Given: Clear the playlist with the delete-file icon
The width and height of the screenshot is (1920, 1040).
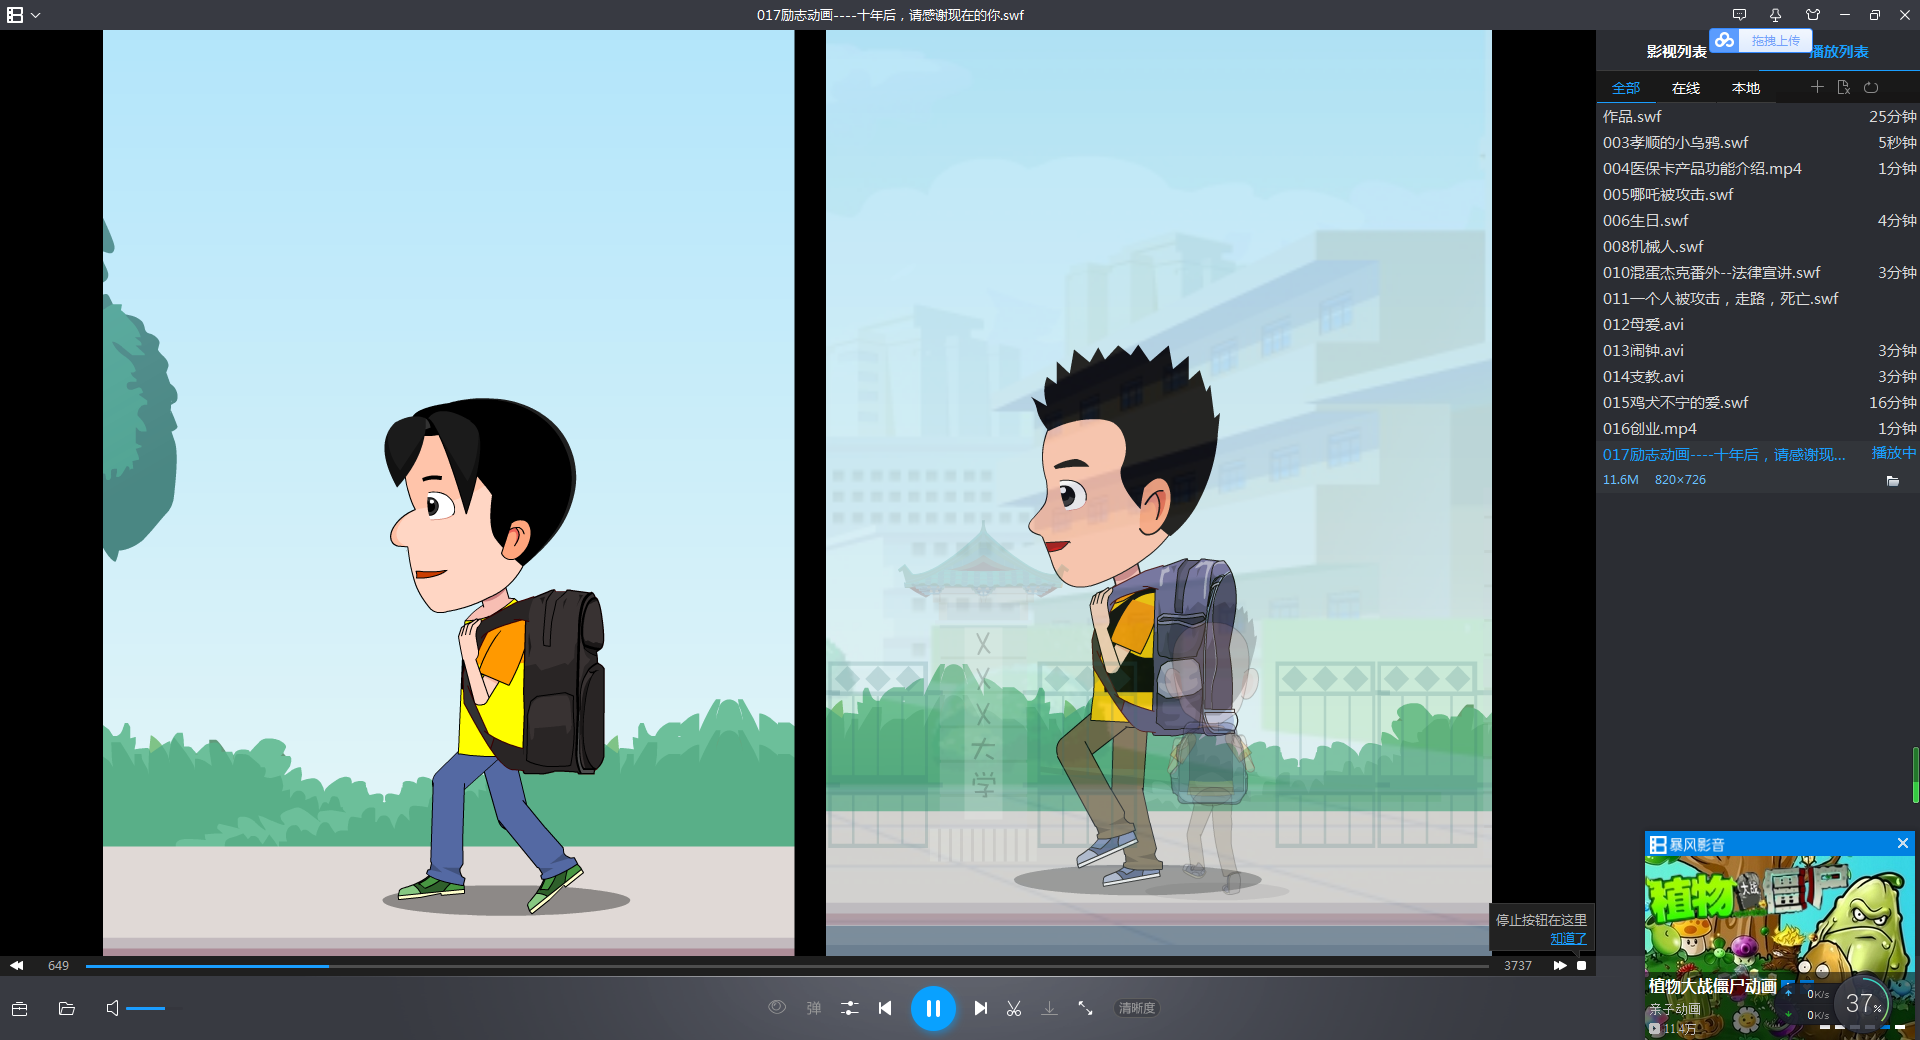Looking at the screenshot, I should tap(1844, 87).
